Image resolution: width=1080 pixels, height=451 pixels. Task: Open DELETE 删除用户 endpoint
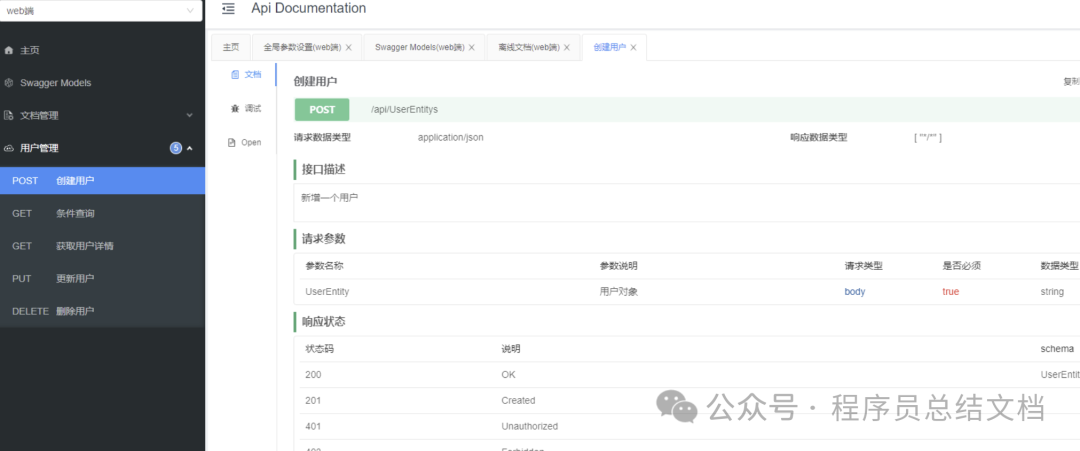pos(102,311)
